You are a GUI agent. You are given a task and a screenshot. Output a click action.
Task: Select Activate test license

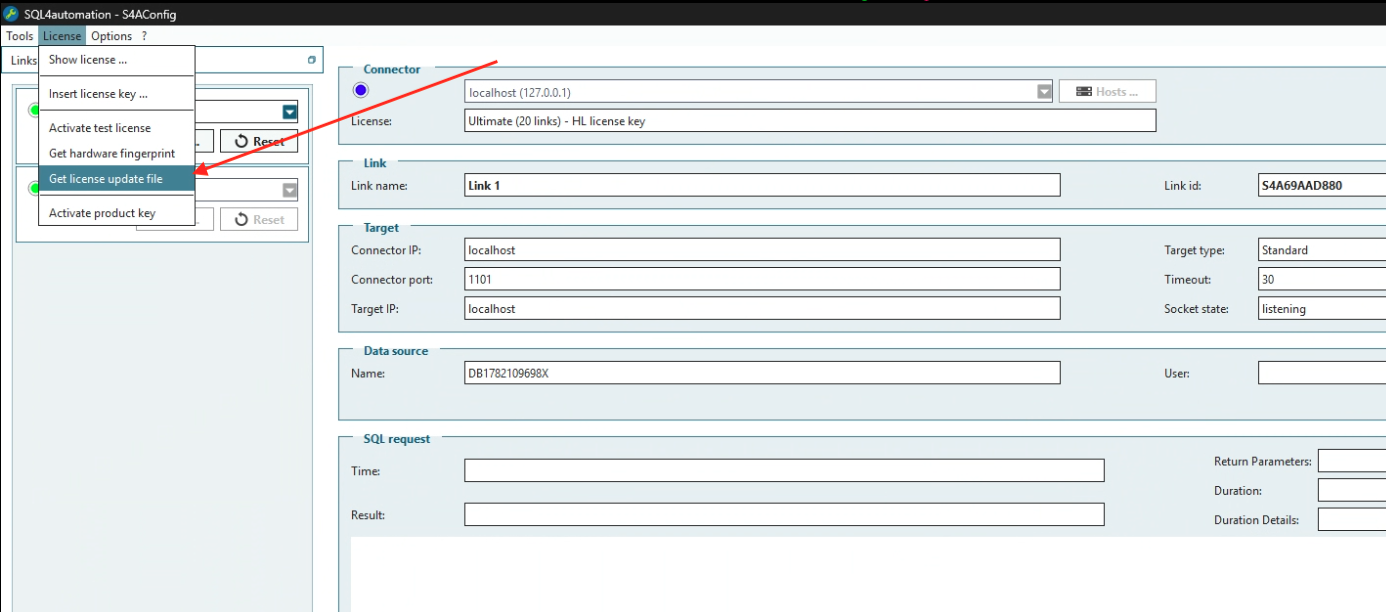[116, 128]
